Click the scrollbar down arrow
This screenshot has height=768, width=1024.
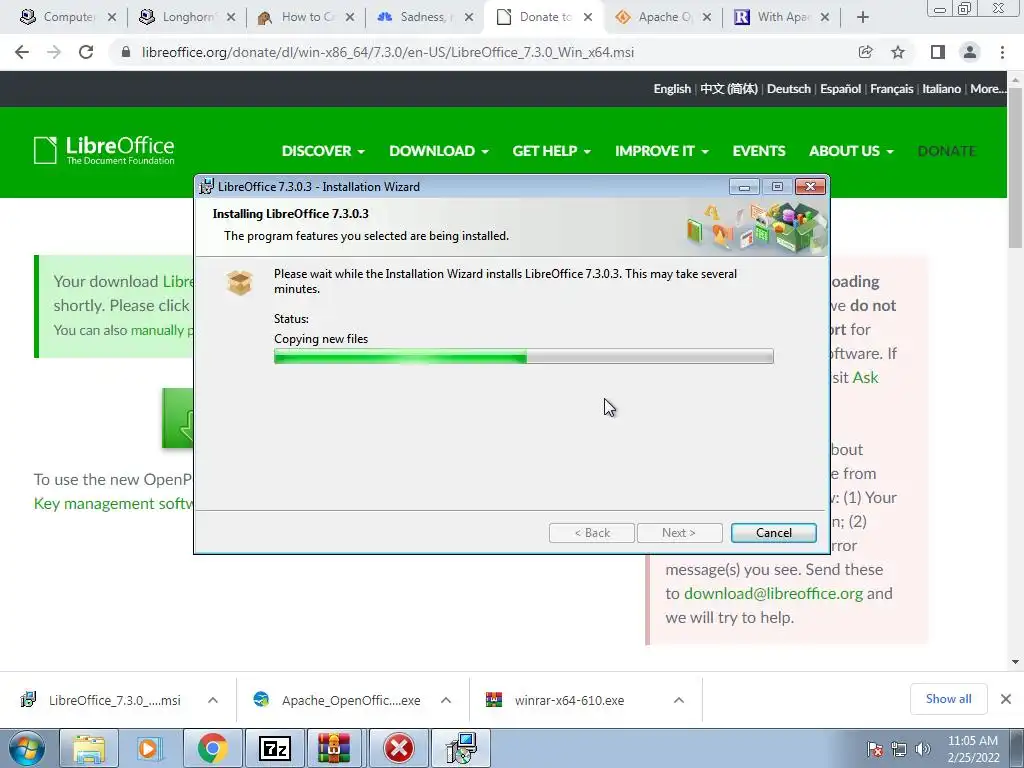coord(1015,662)
